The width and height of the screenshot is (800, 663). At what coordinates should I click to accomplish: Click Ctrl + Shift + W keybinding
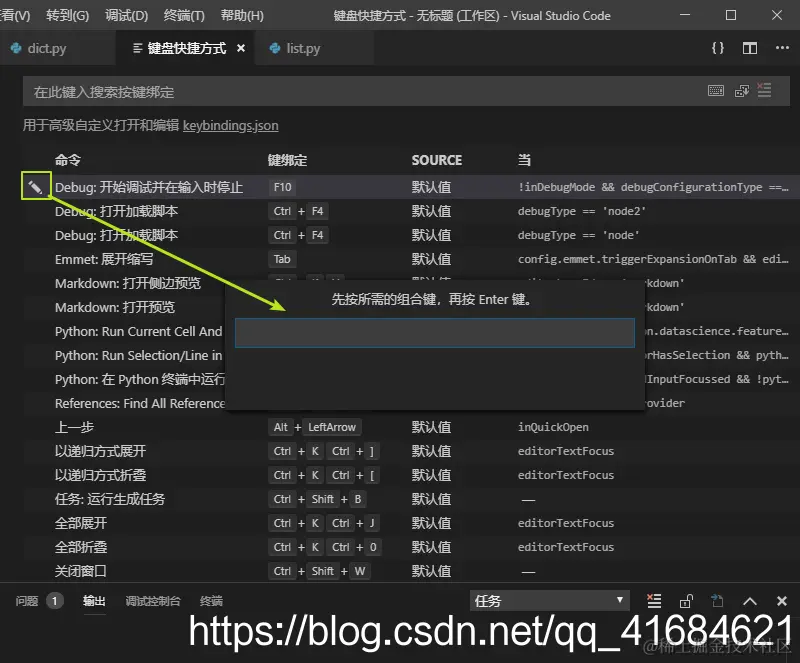[x=319, y=571]
